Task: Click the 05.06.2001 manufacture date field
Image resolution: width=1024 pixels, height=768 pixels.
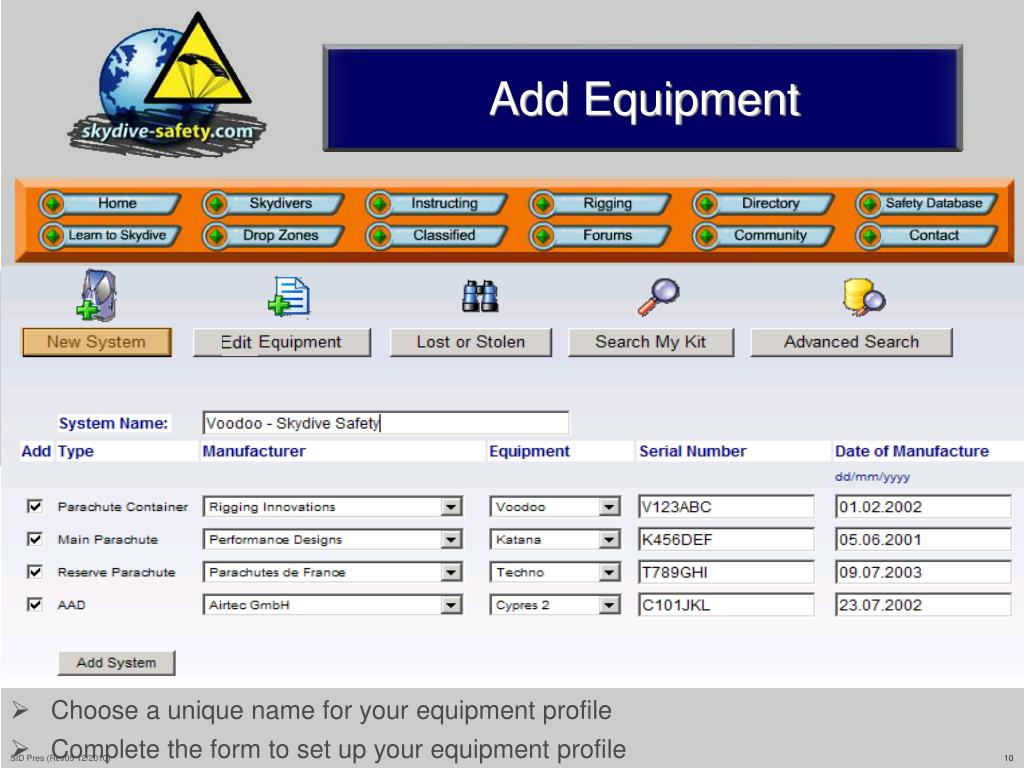Action: coord(923,539)
